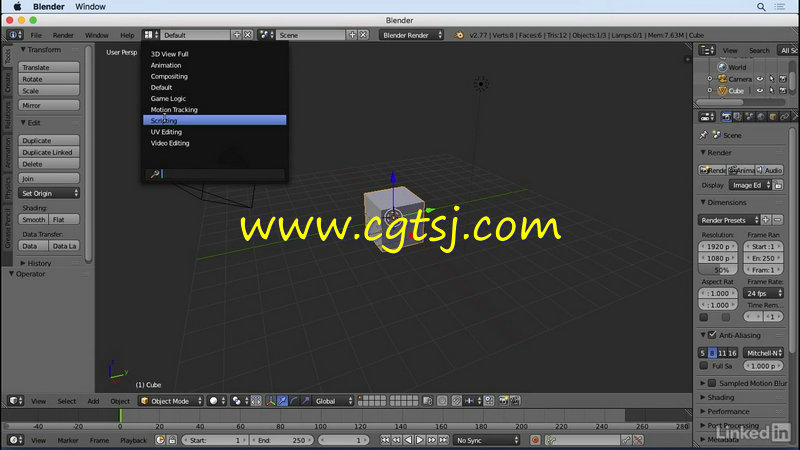Viewport: 800px width, 450px height.
Task: Add a new screen layout
Action: point(237,35)
